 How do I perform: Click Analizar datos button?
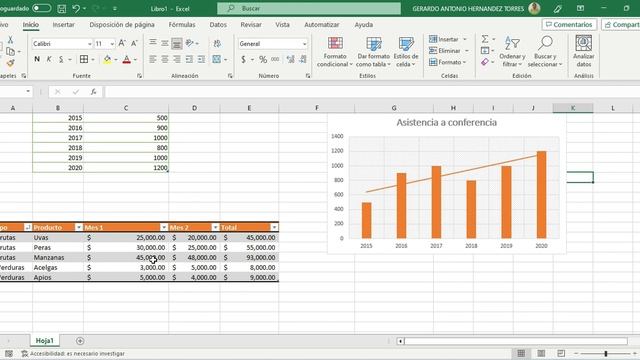click(584, 52)
